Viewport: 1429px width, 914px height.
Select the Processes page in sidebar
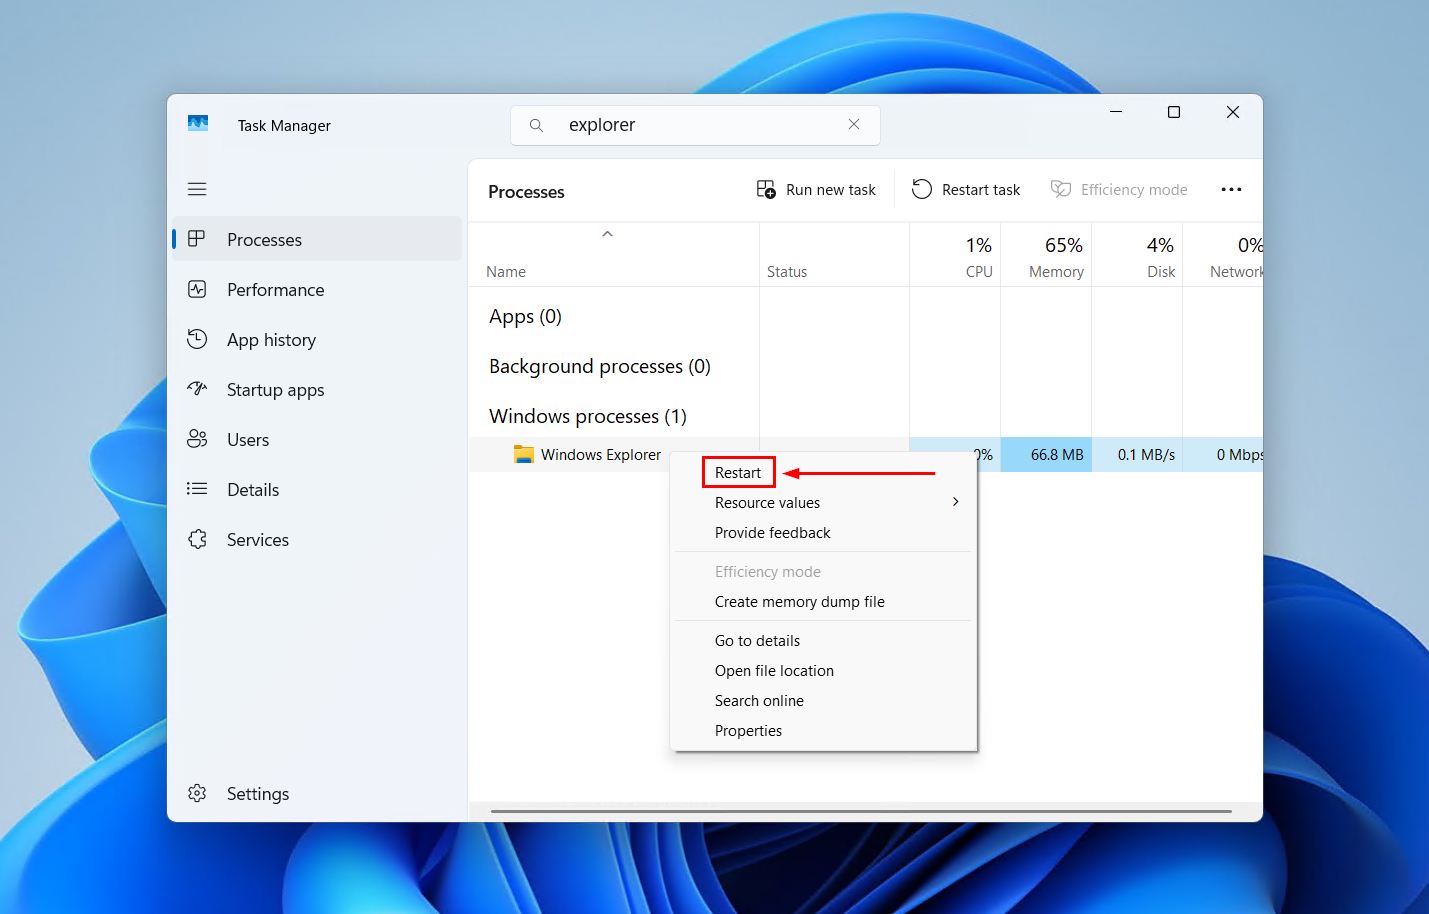[317, 239]
